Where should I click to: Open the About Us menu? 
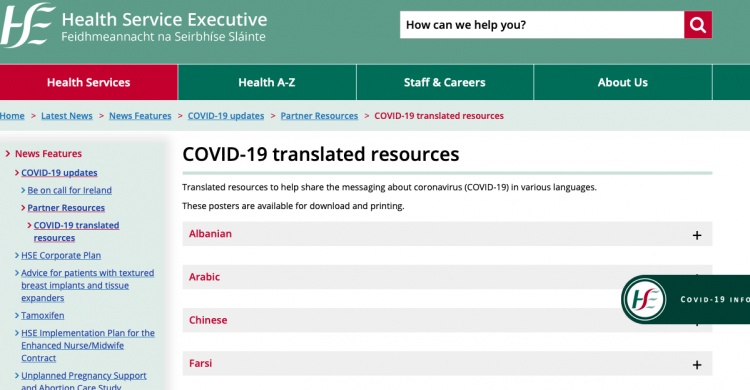click(x=623, y=82)
